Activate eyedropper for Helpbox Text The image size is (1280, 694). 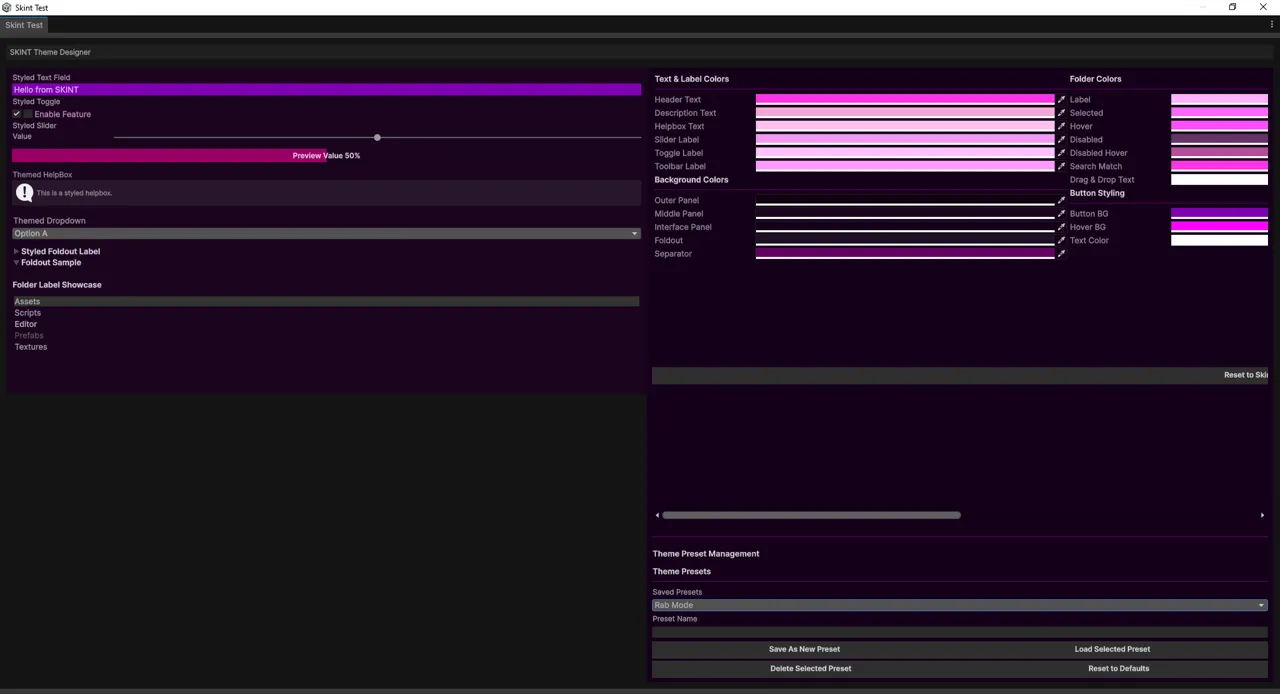tap(1061, 127)
